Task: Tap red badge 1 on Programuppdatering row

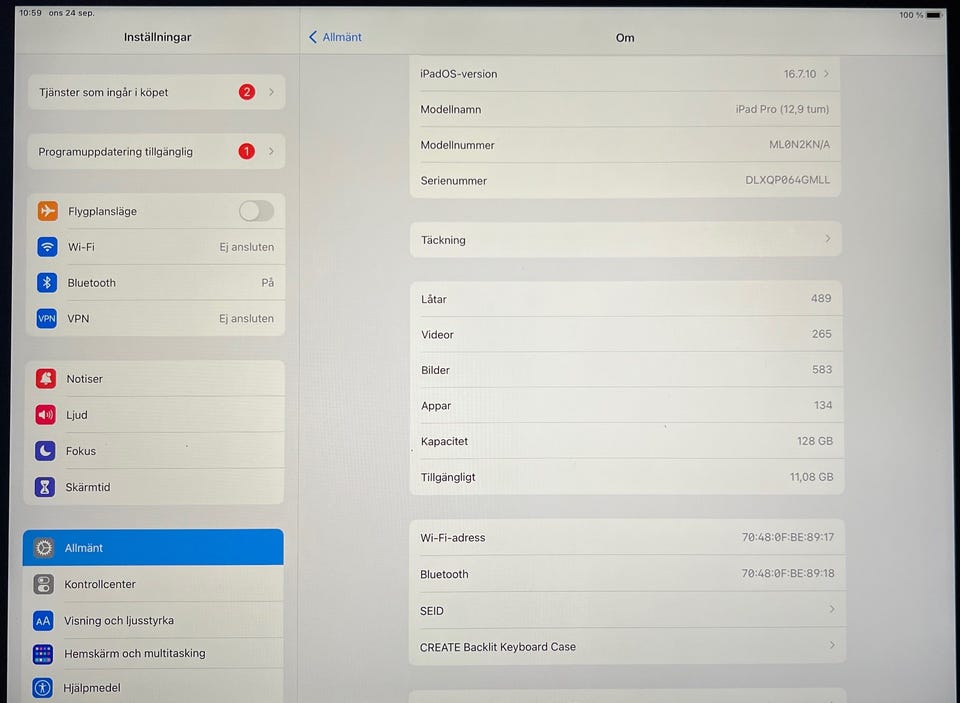Action: coord(246,151)
